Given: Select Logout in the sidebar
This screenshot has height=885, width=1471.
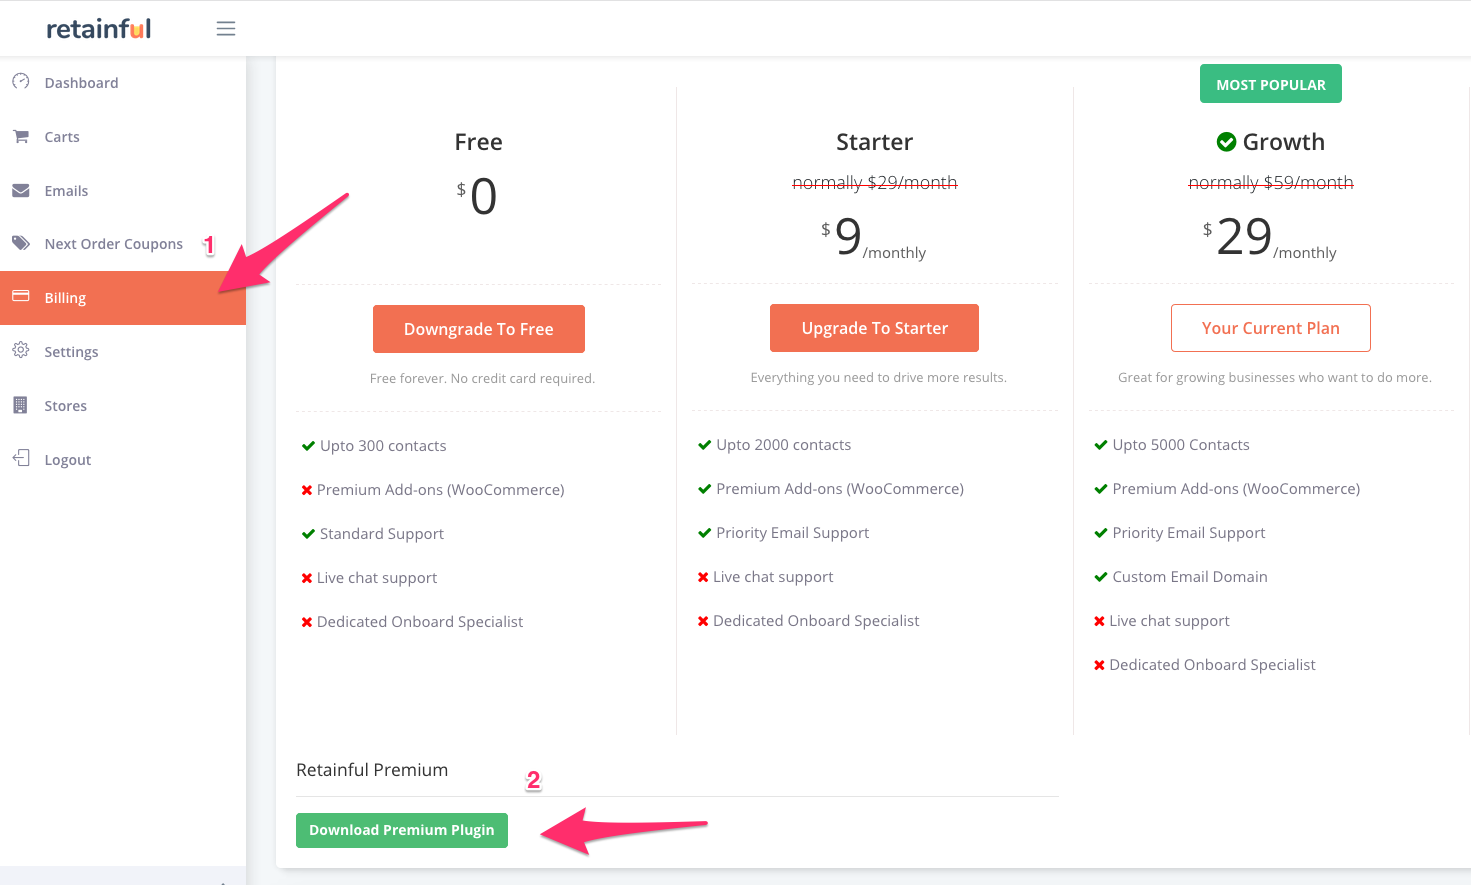Looking at the screenshot, I should pos(123,460).
